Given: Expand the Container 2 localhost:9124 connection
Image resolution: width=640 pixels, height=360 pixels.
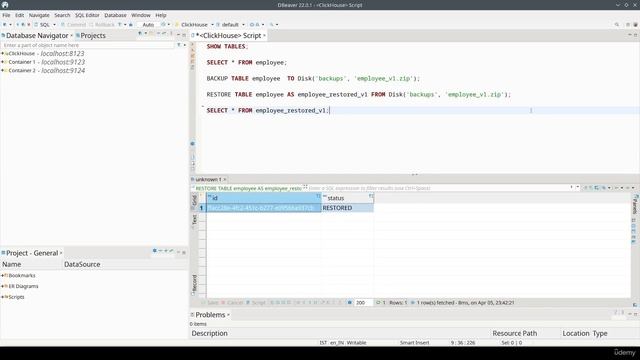Looking at the screenshot, I should [x=2, y=71].
